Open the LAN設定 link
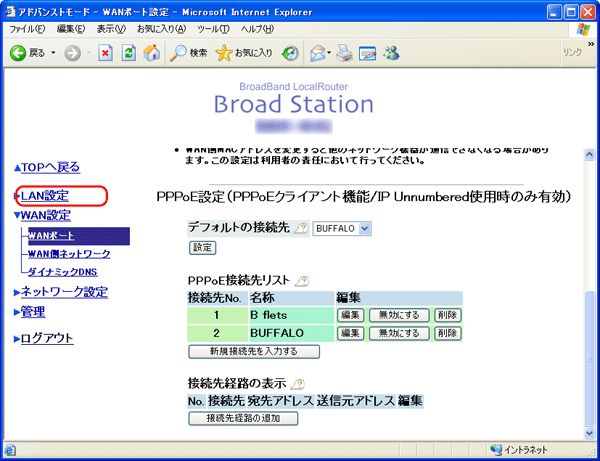The width and height of the screenshot is (600, 461). (44, 196)
